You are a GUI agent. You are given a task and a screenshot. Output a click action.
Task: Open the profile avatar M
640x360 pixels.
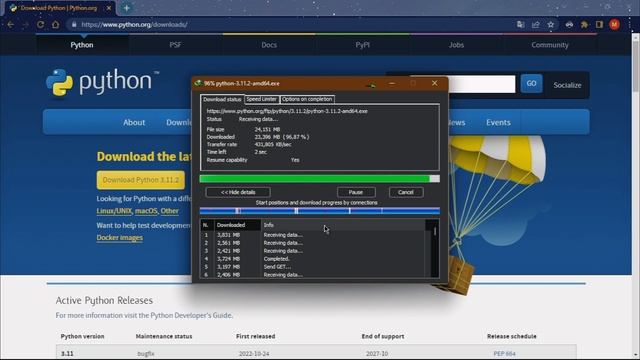click(614, 24)
